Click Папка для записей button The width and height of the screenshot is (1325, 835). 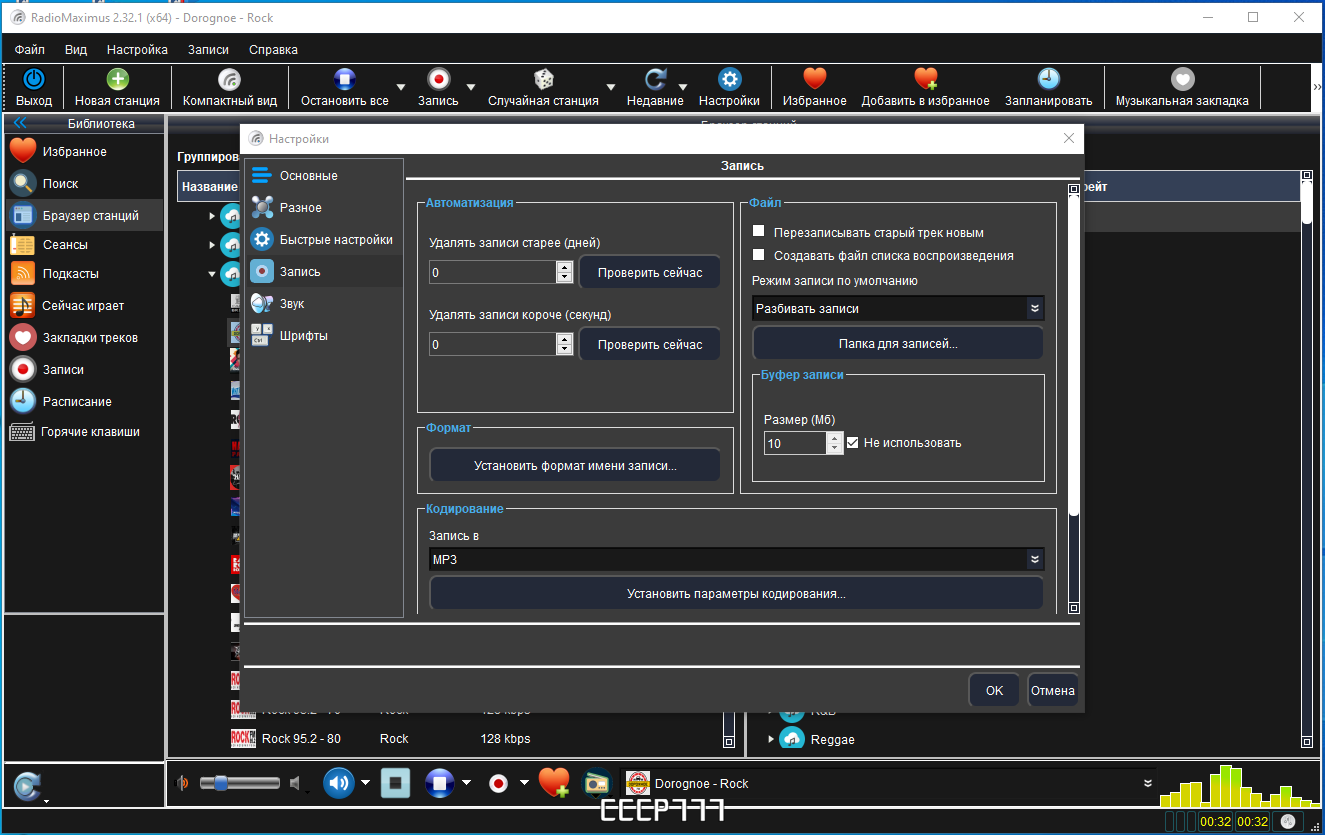(x=898, y=343)
